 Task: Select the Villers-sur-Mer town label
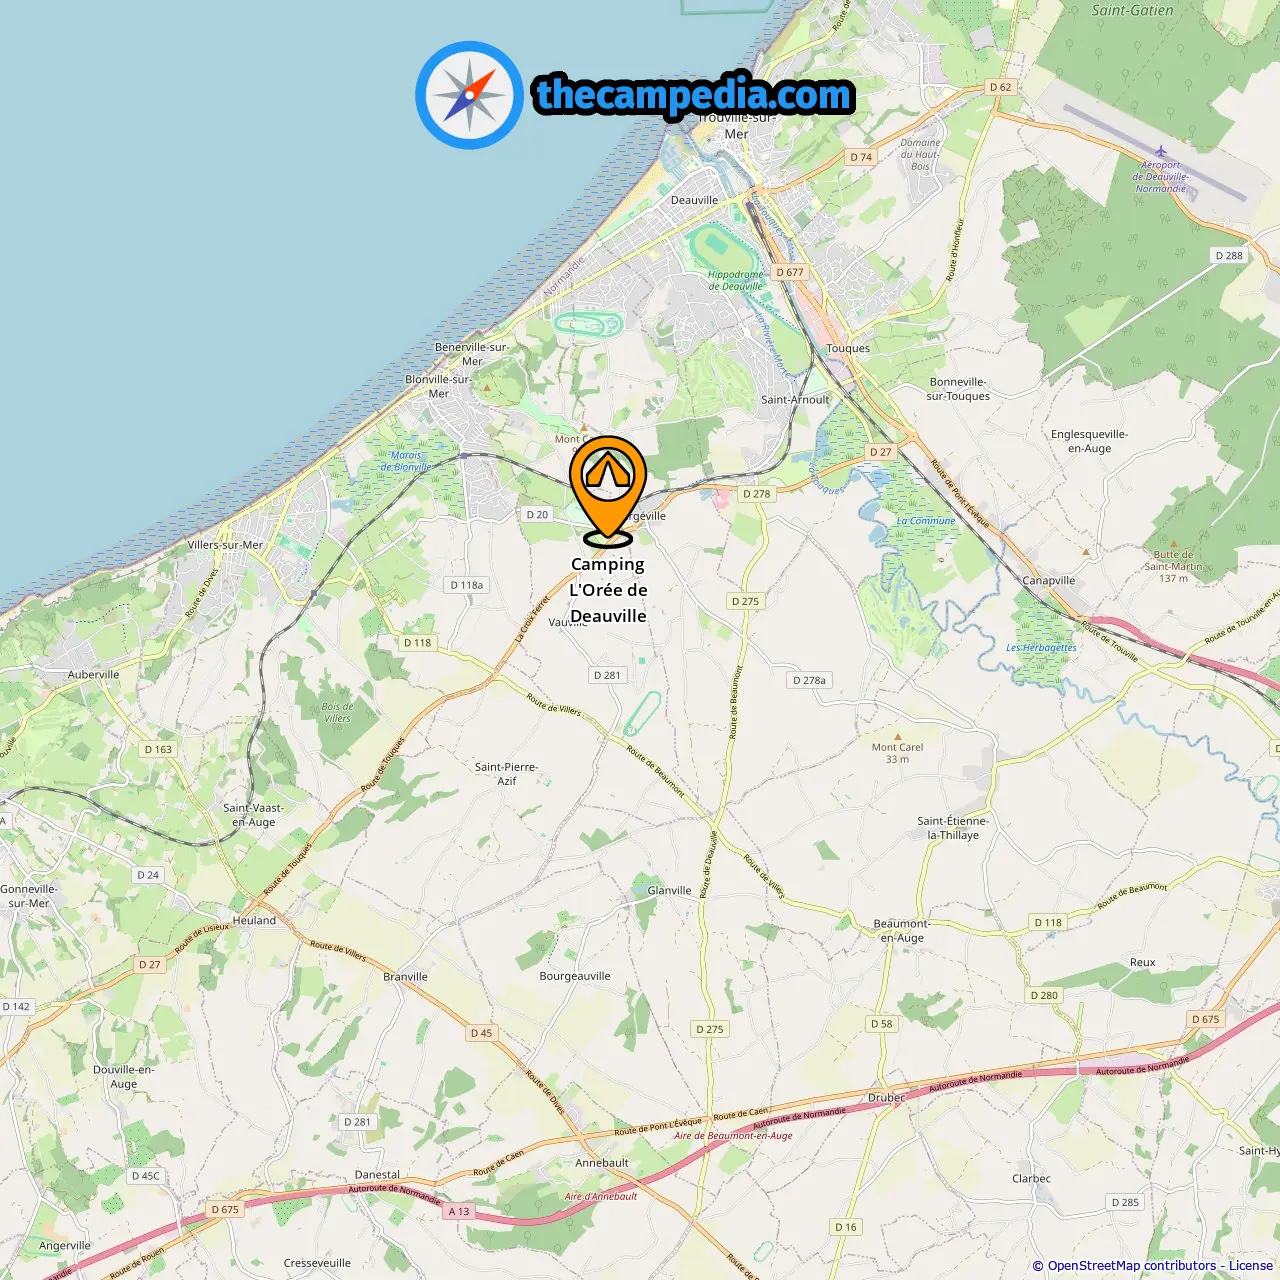225,545
